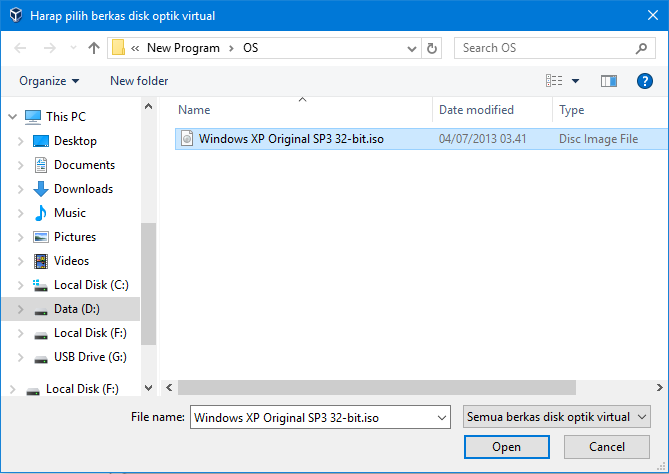The image size is (669, 474).
Task: Open Documents in navigation pane
Action: click(84, 165)
